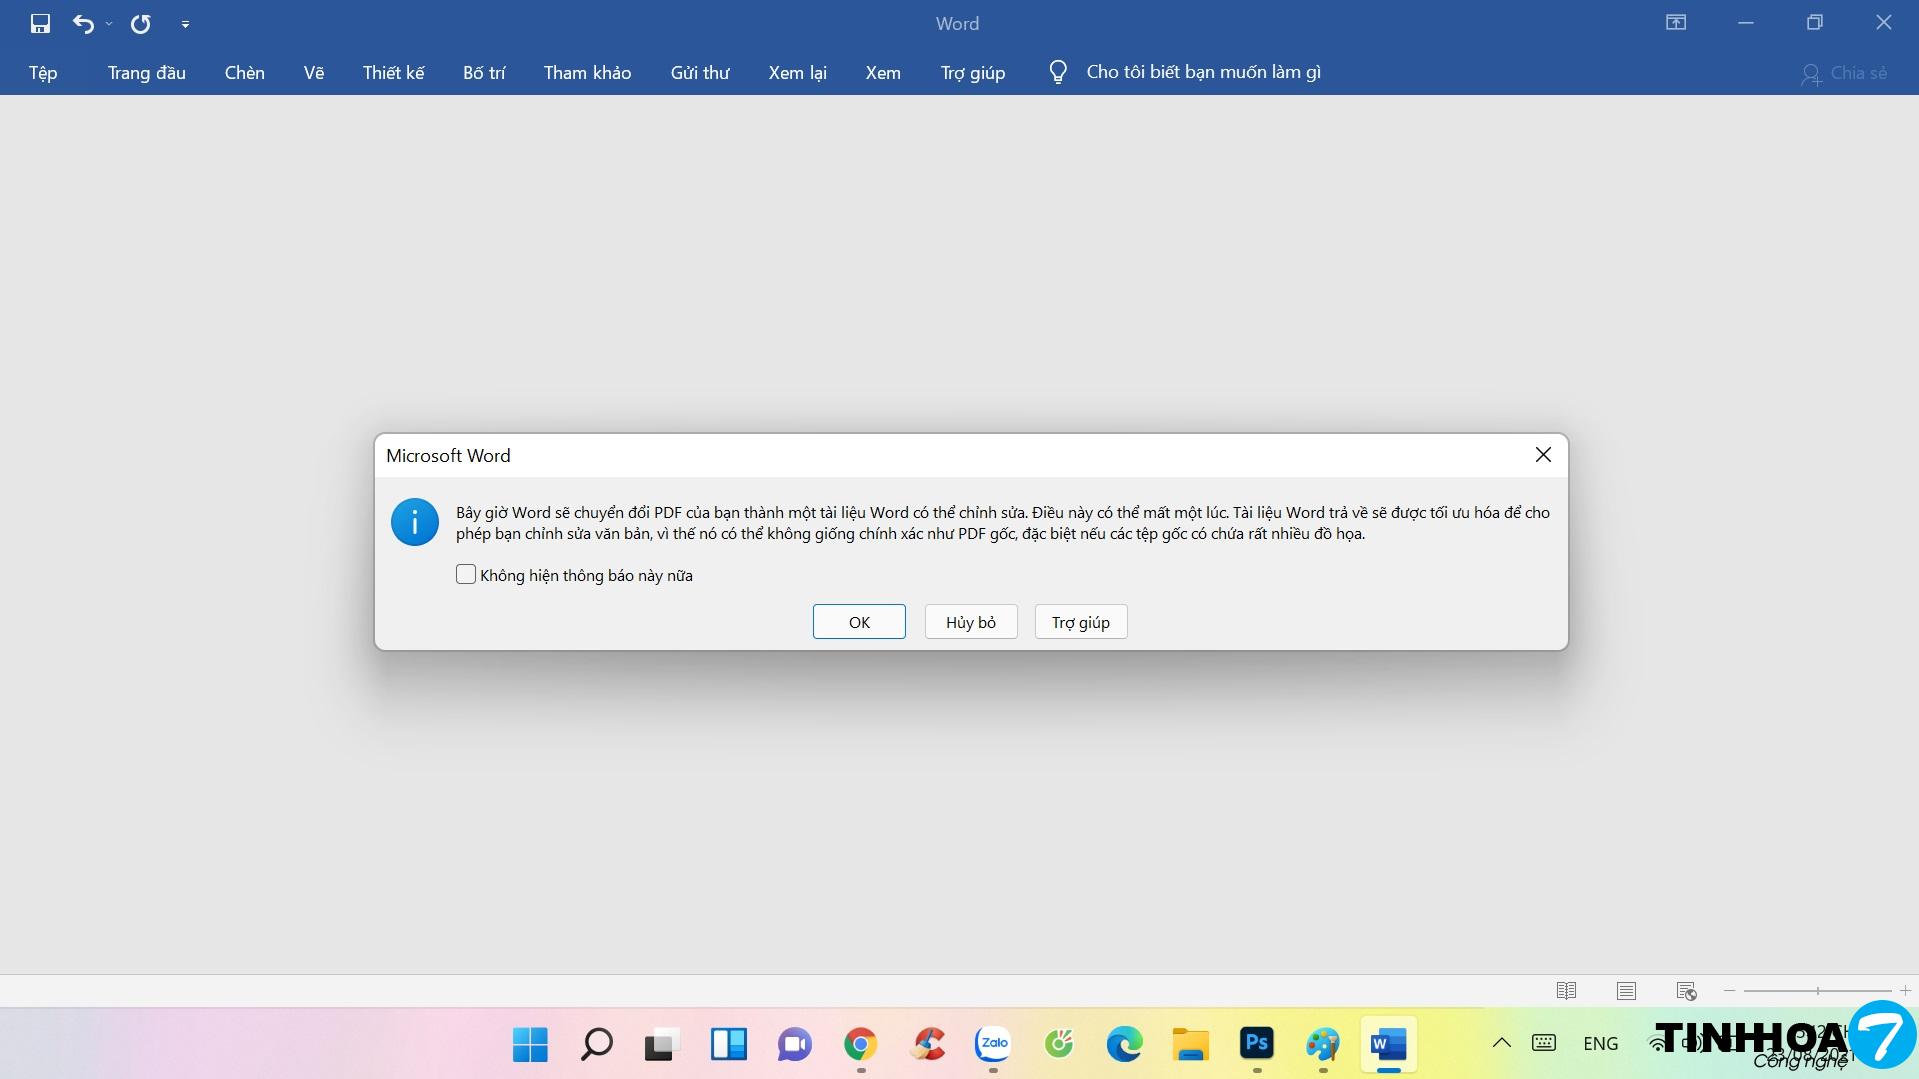Click the Trợ giúp button in the dialog
Screen dimensions: 1919x1079
coord(1080,622)
